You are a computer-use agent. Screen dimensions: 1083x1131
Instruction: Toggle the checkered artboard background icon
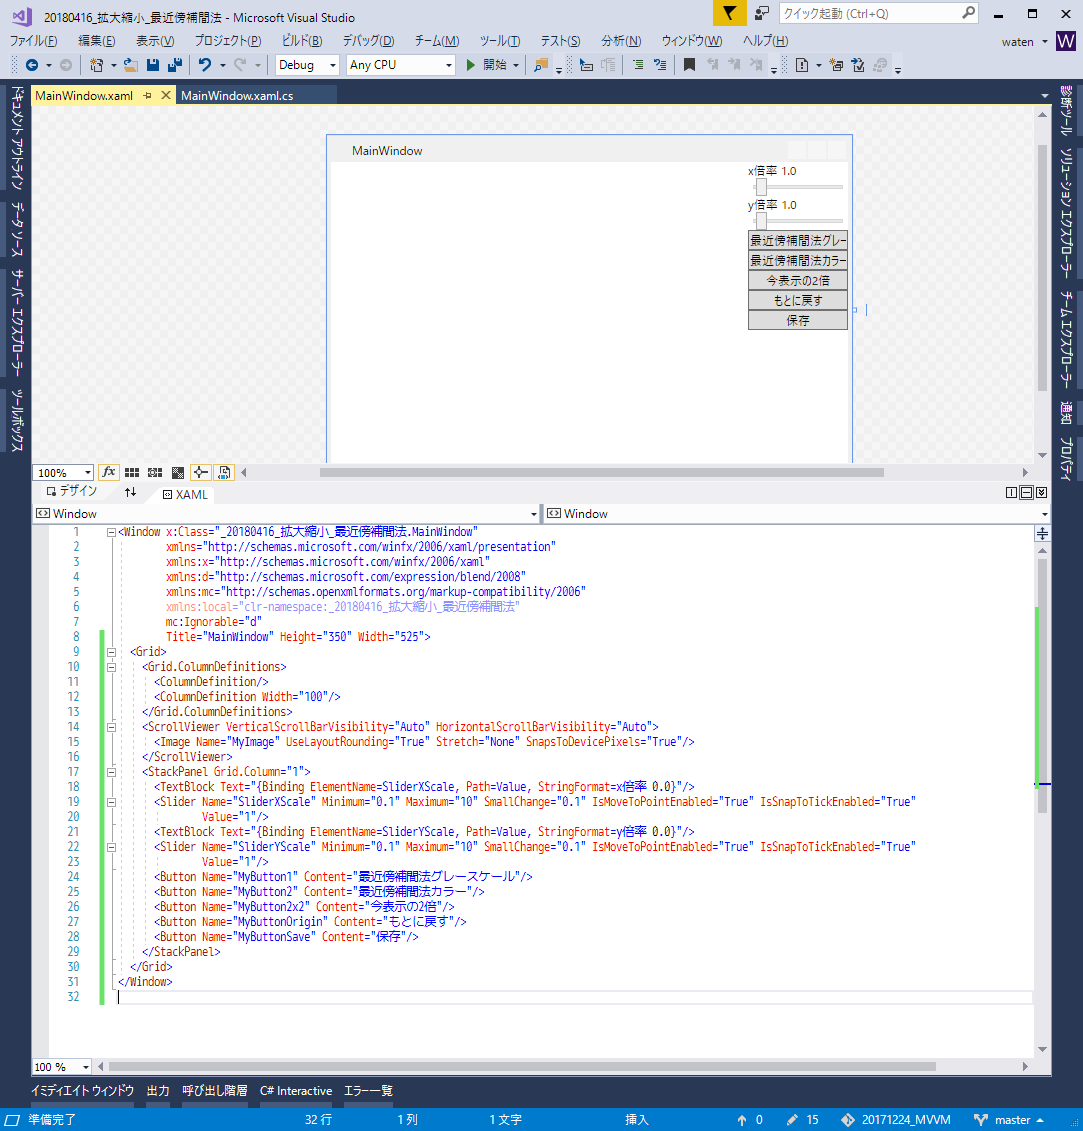(177, 472)
